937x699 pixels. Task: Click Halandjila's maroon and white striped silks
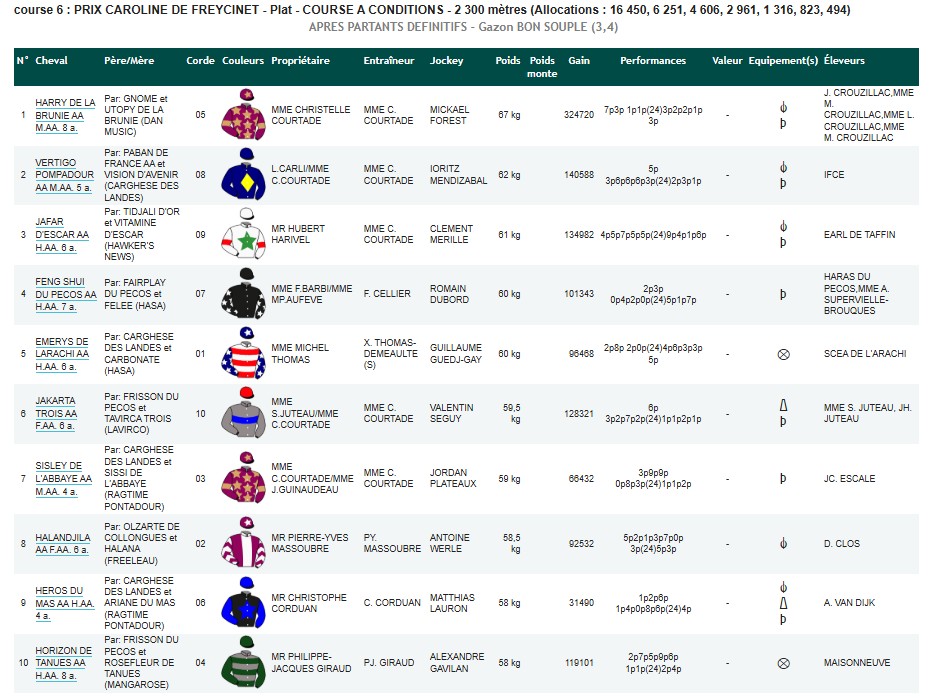coord(243,543)
